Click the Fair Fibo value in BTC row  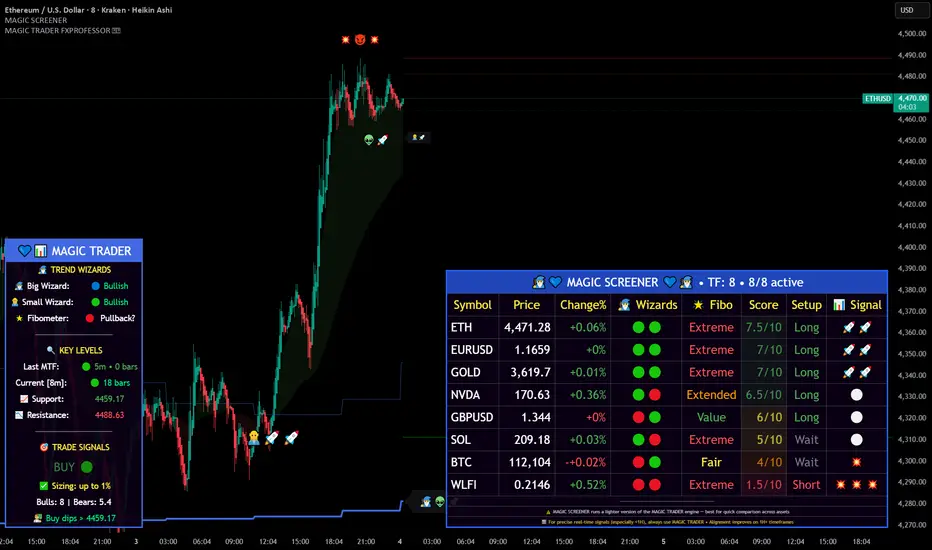(711, 462)
